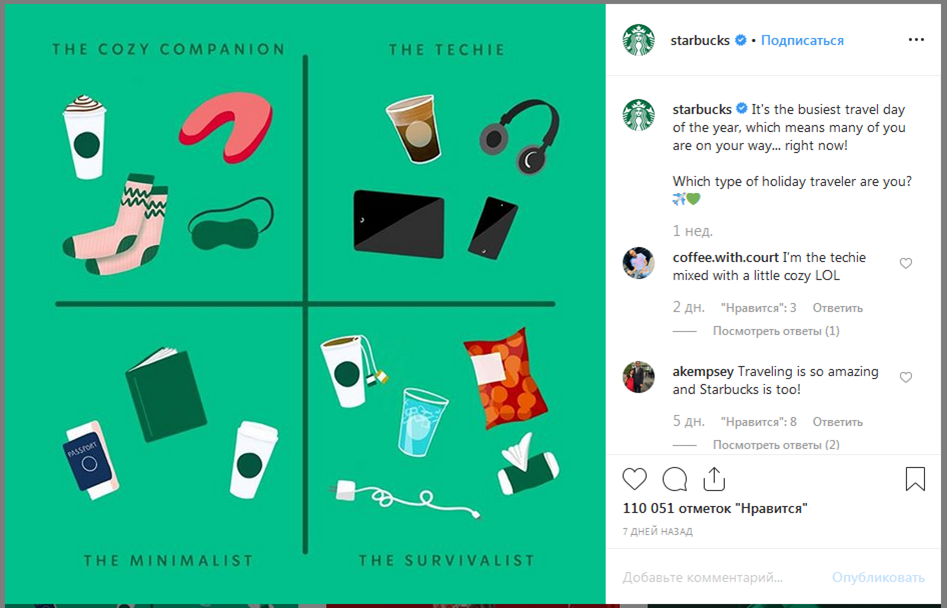947x608 pixels.
Task: Expand the two replies under akempsey's comment
Action: click(776, 445)
